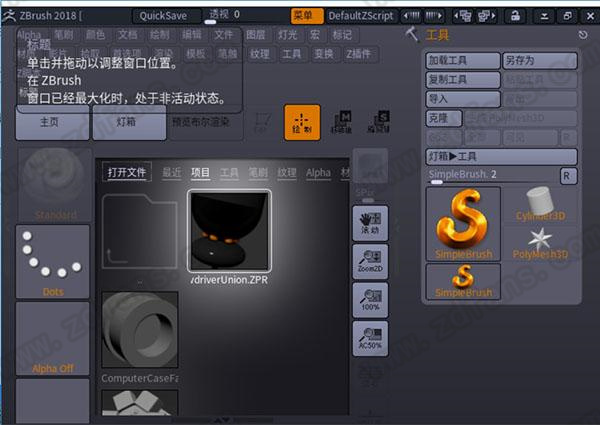Select the large golden SimpleBrush tool

tap(463, 224)
